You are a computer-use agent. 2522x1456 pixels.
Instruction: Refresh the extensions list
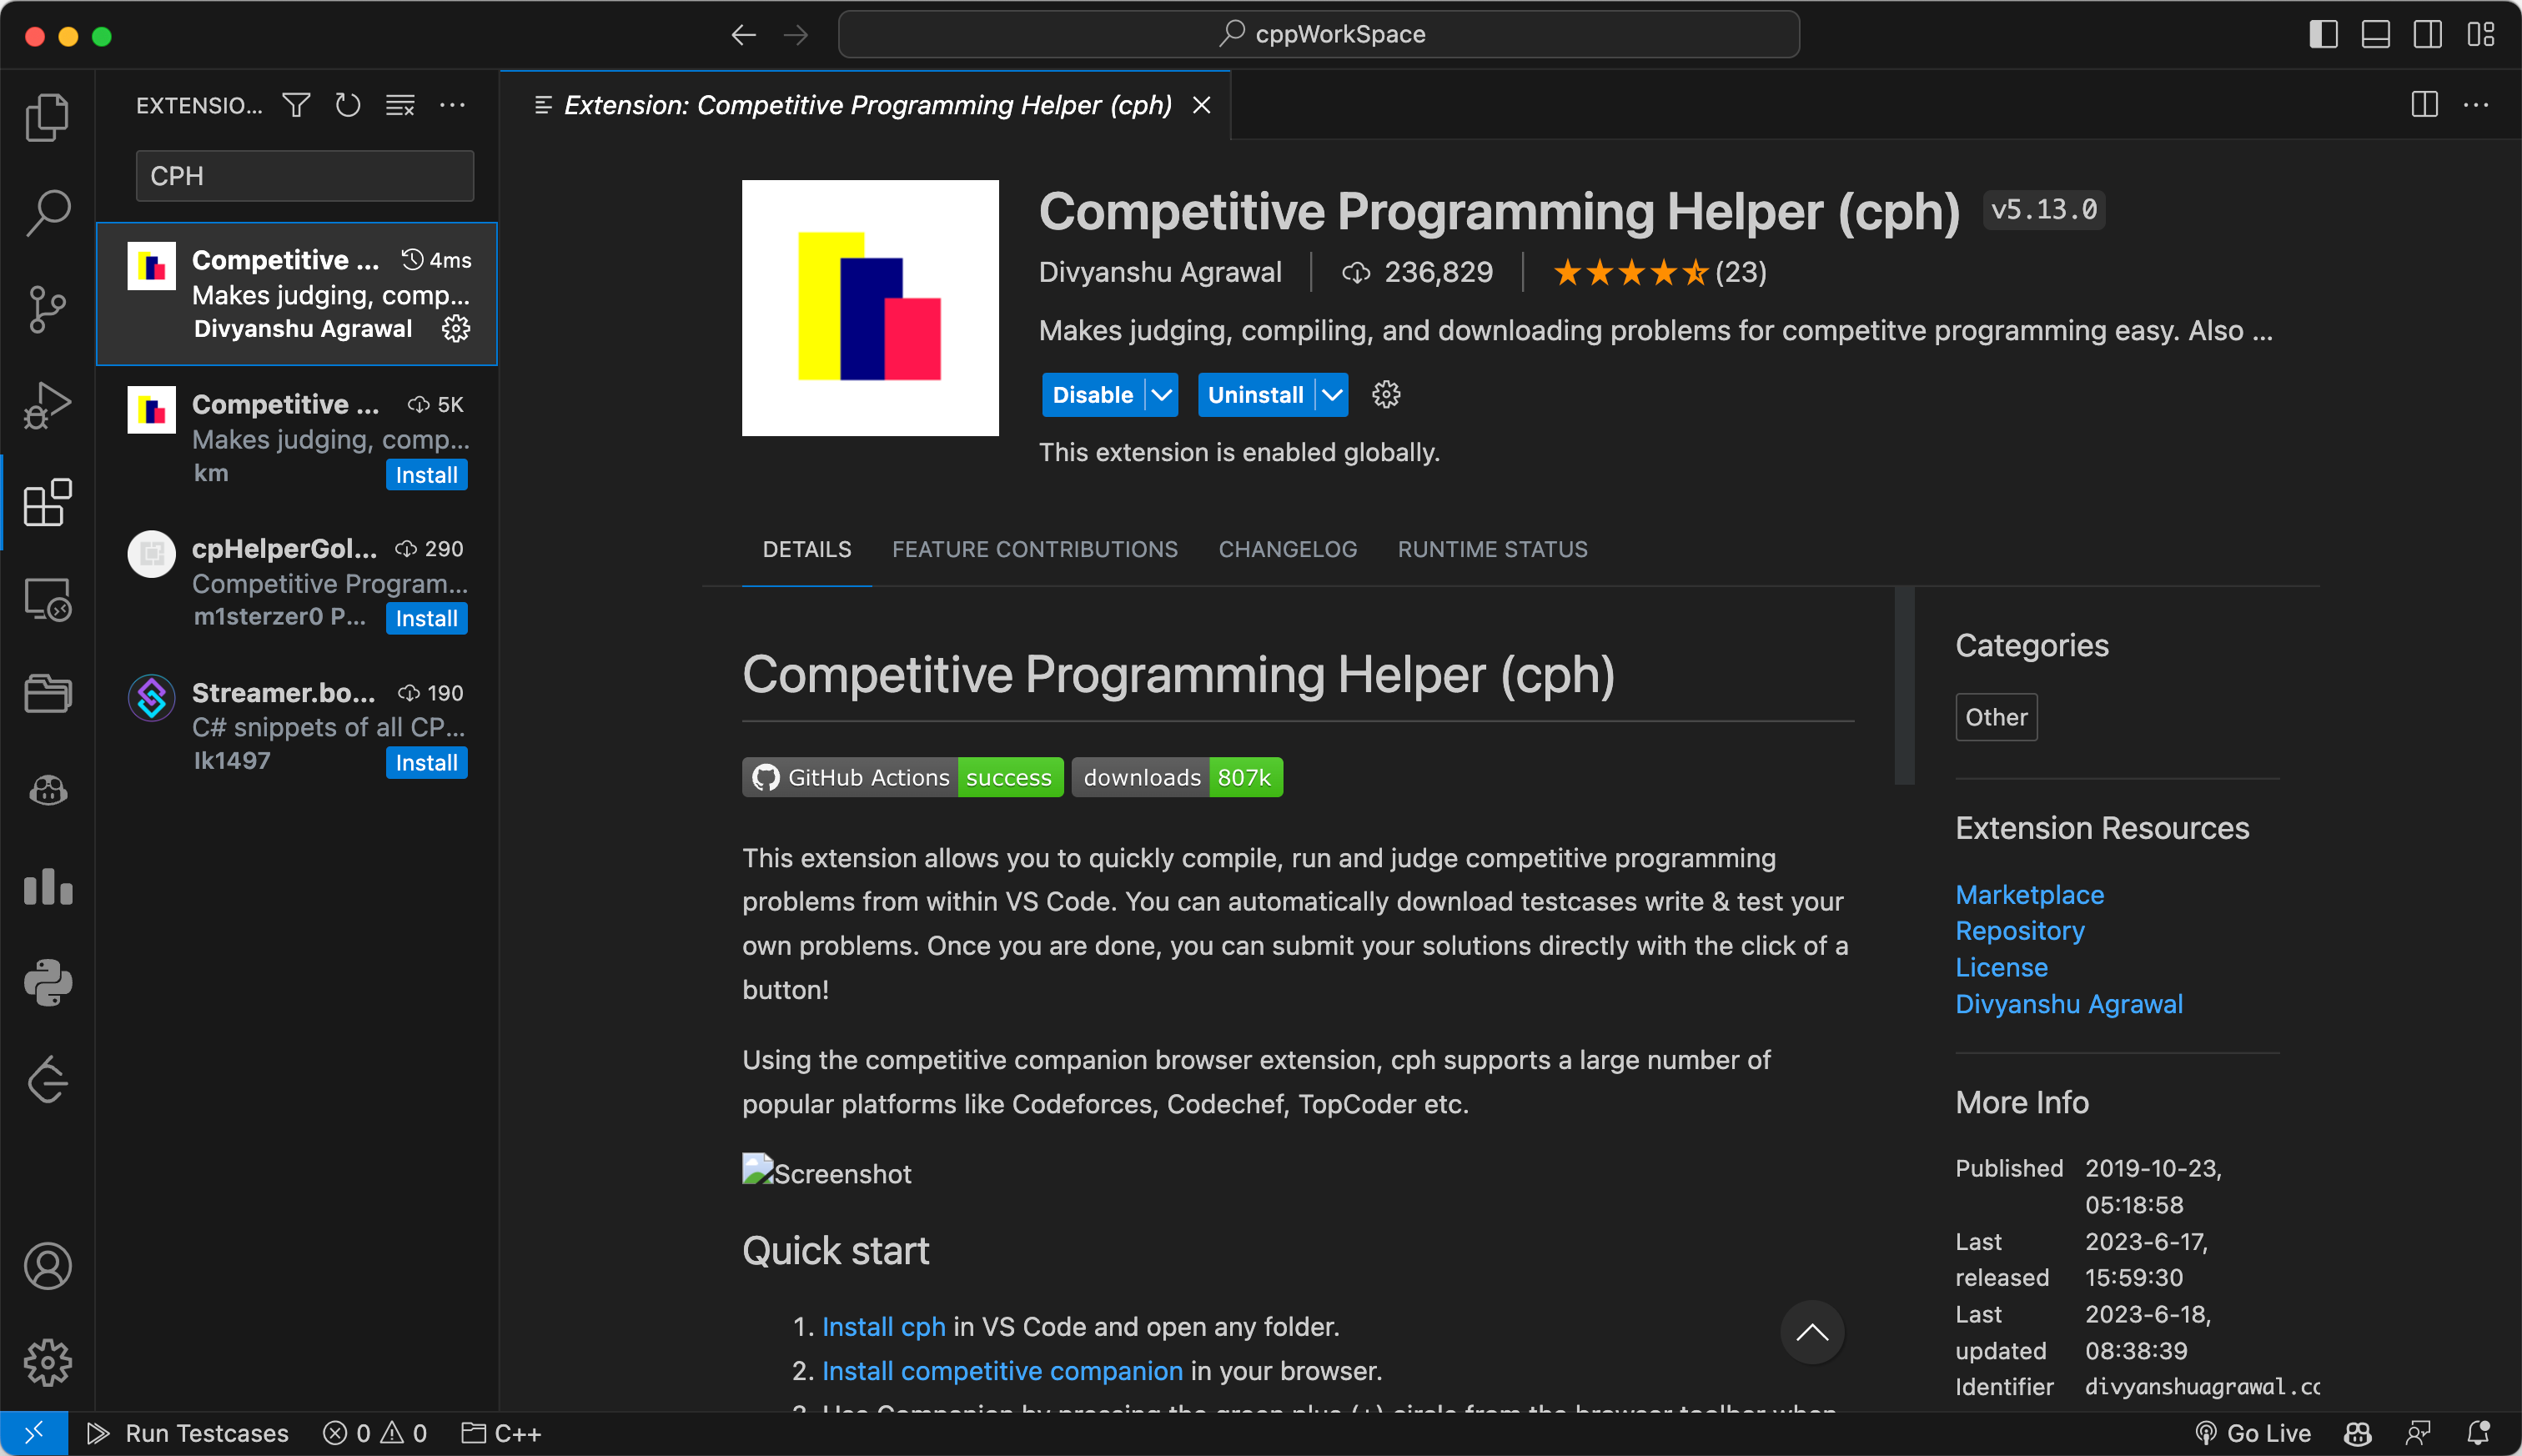click(x=347, y=105)
